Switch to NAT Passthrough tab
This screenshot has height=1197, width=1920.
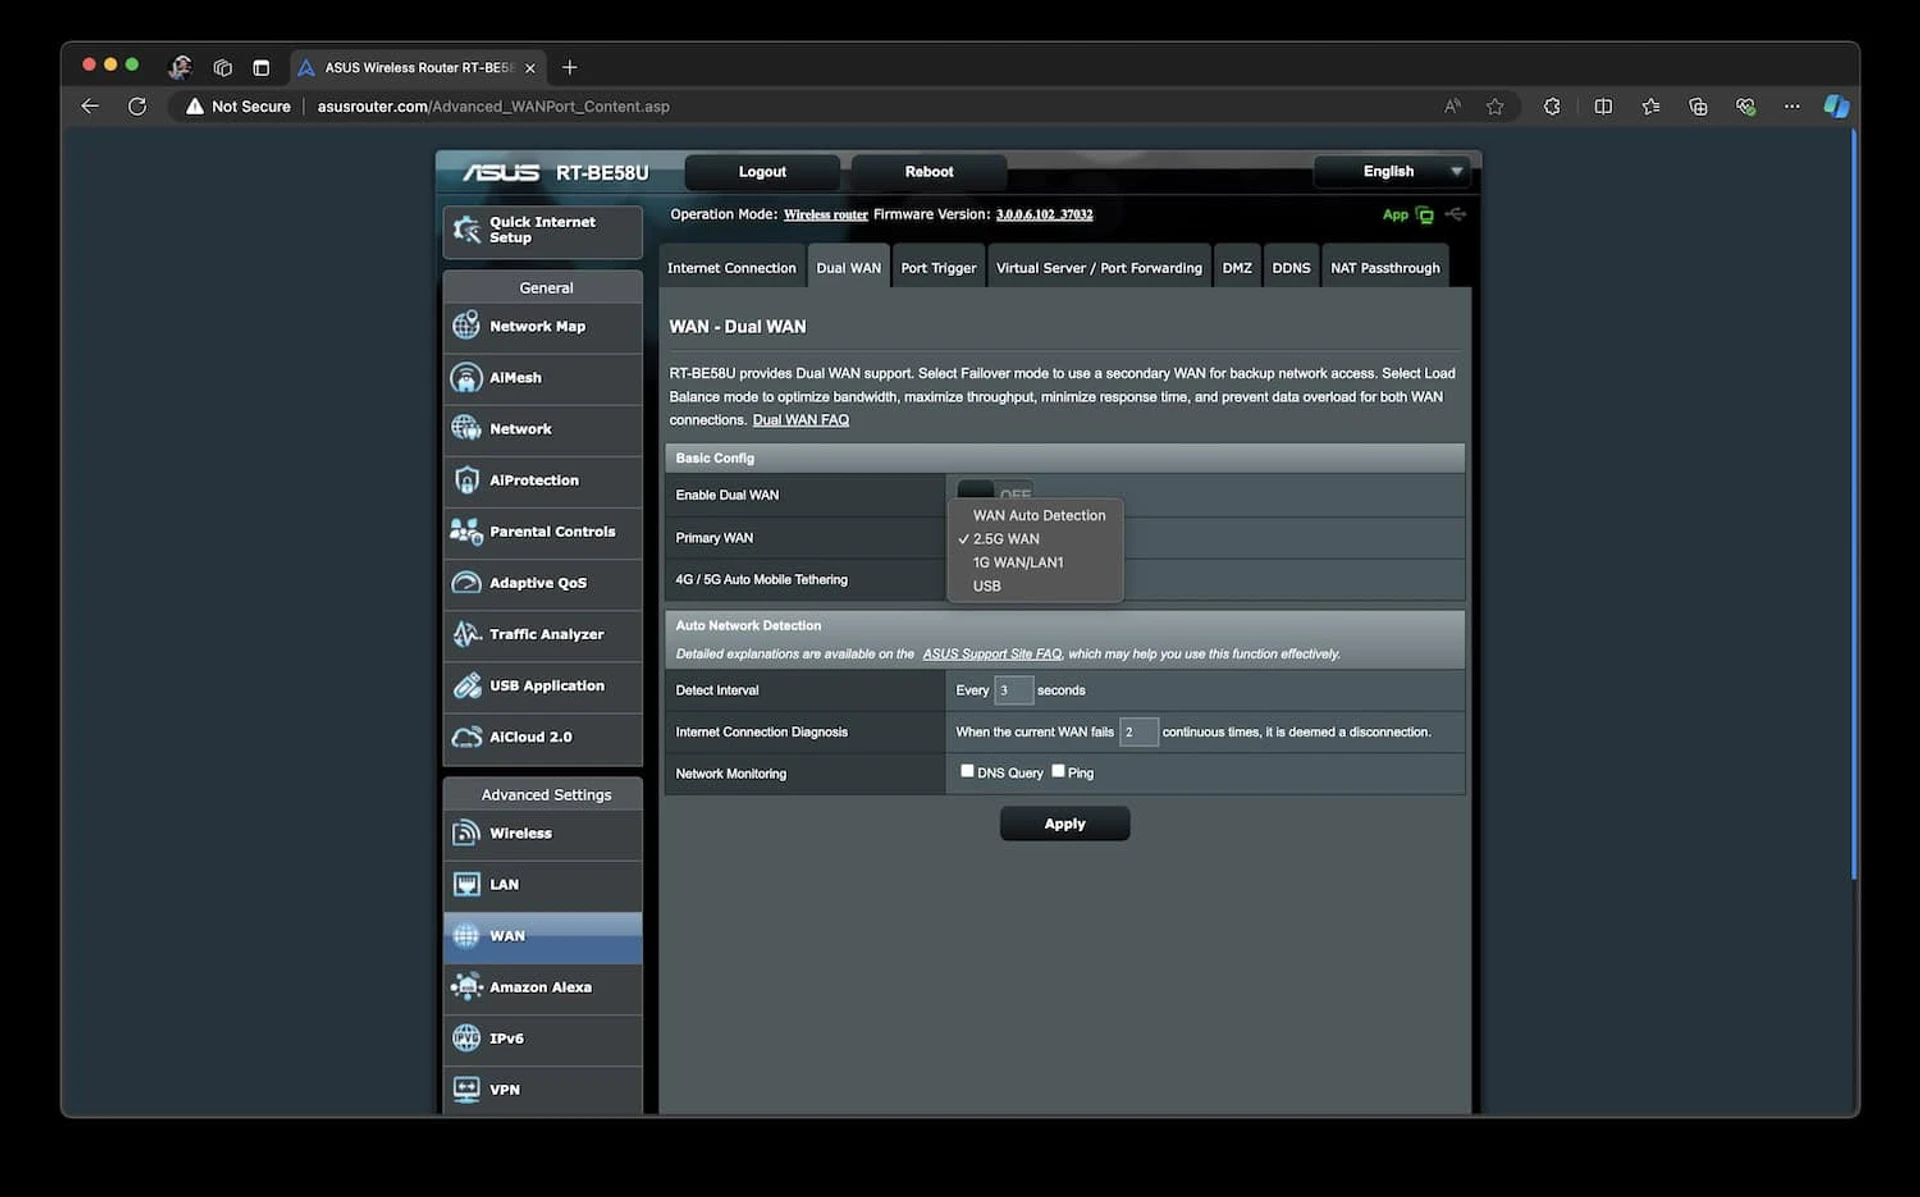click(1385, 267)
